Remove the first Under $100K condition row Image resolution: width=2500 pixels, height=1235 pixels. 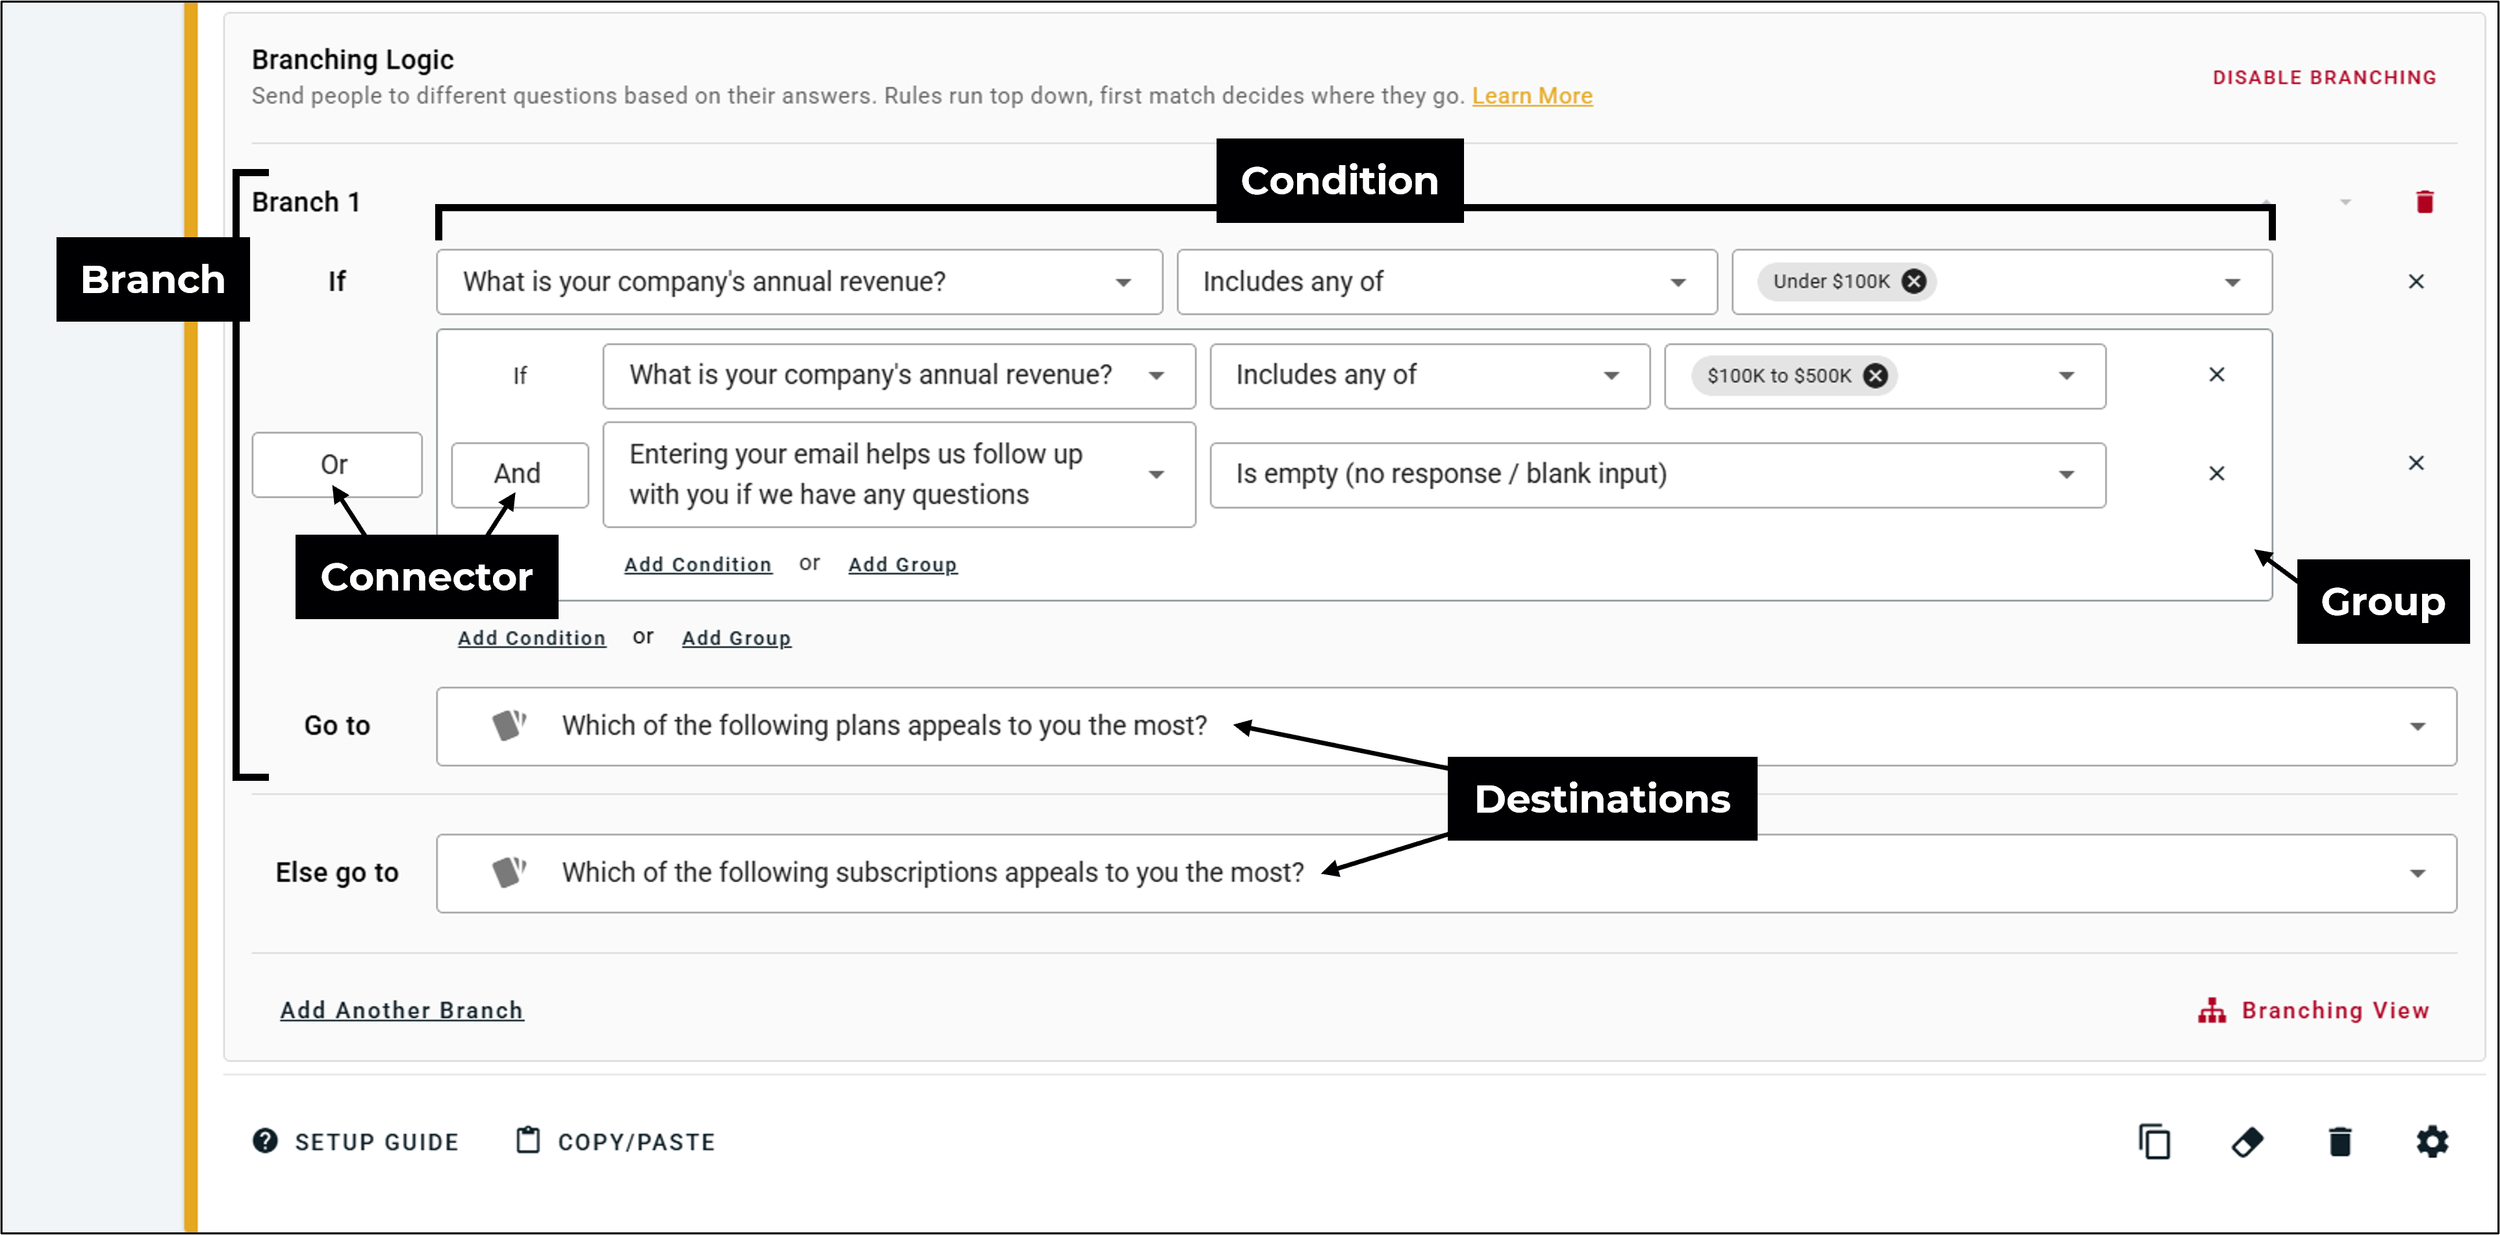tap(2416, 282)
